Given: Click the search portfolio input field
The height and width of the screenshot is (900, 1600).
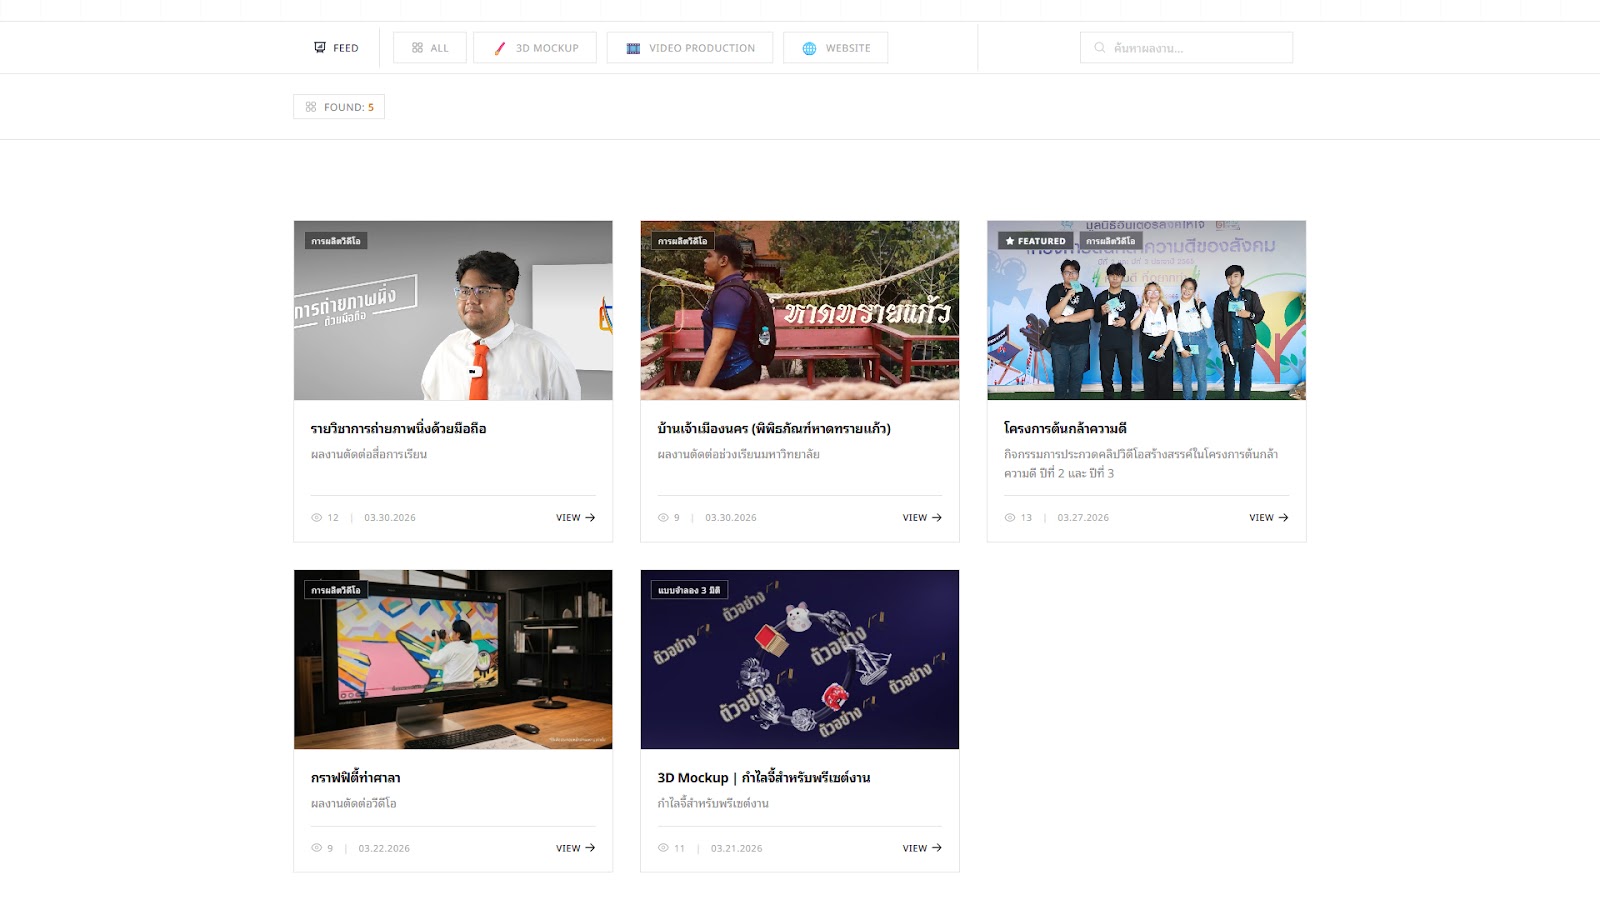Looking at the screenshot, I should 1186,48.
